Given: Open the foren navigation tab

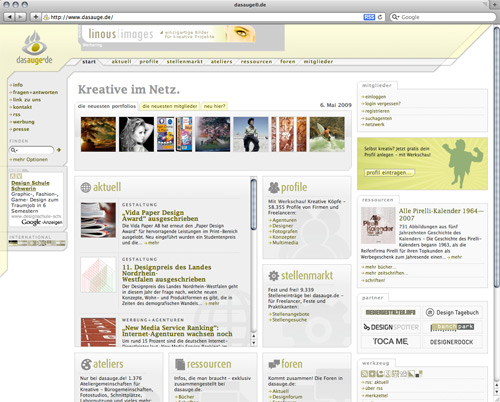Looking at the screenshot, I should (x=288, y=62).
